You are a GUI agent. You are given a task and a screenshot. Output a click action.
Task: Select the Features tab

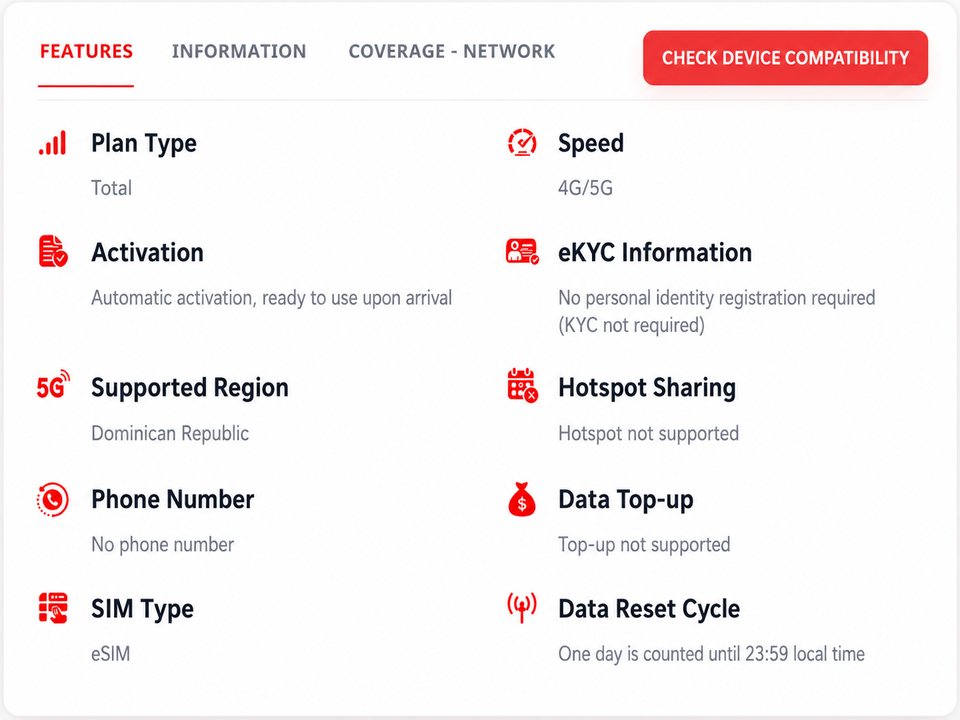pos(86,51)
